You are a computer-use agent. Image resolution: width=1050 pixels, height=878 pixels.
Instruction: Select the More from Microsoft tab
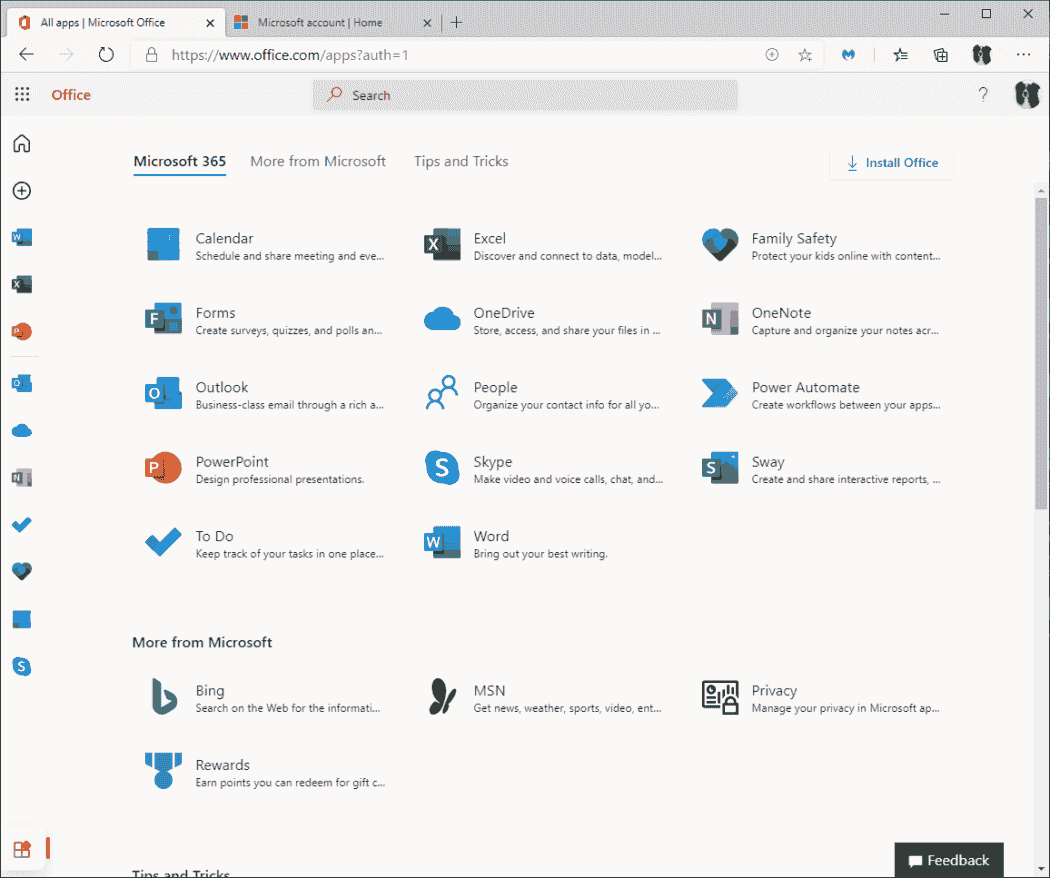click(x=318, y=161)
